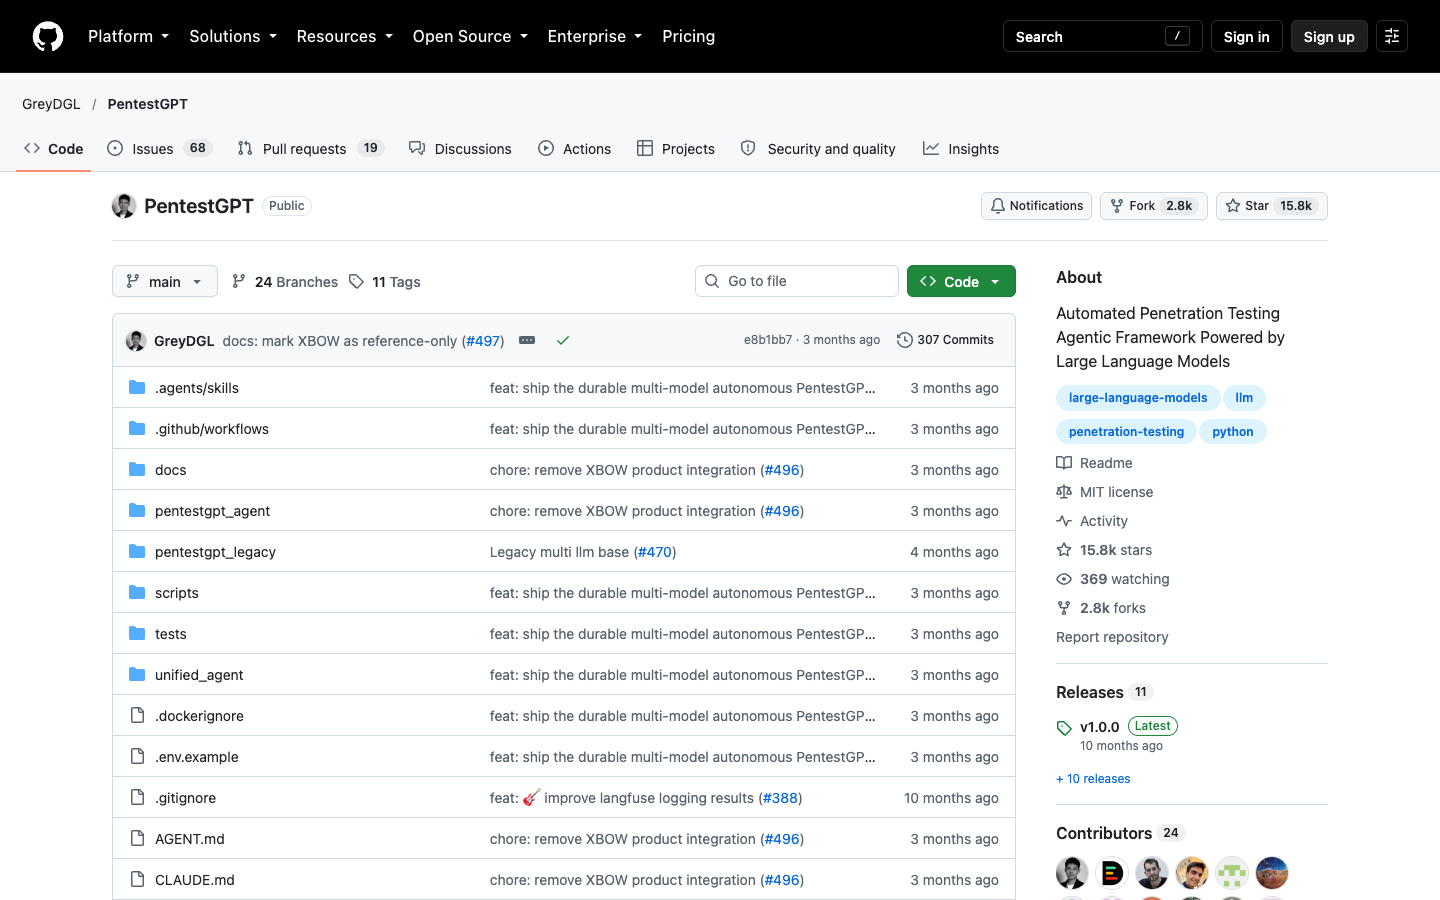Screen dimensions: 1440x900
Task: Click the docs folder icon
Action: [x=137, y=470]
